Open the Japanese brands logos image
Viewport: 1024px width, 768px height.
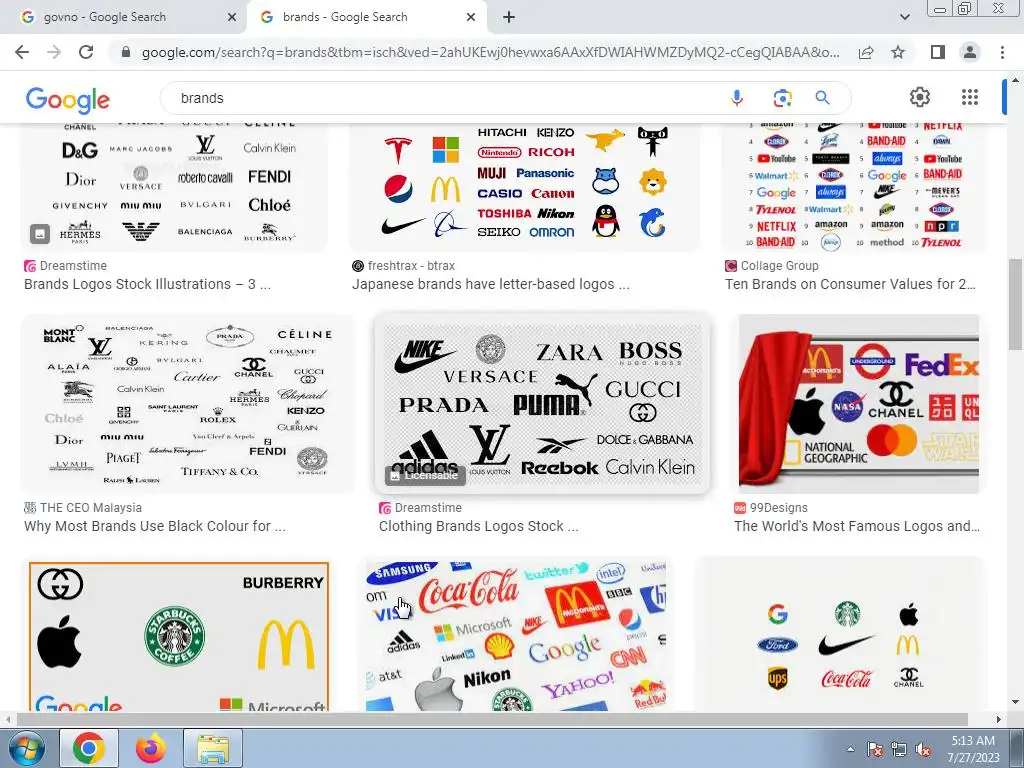coord(524,185)
